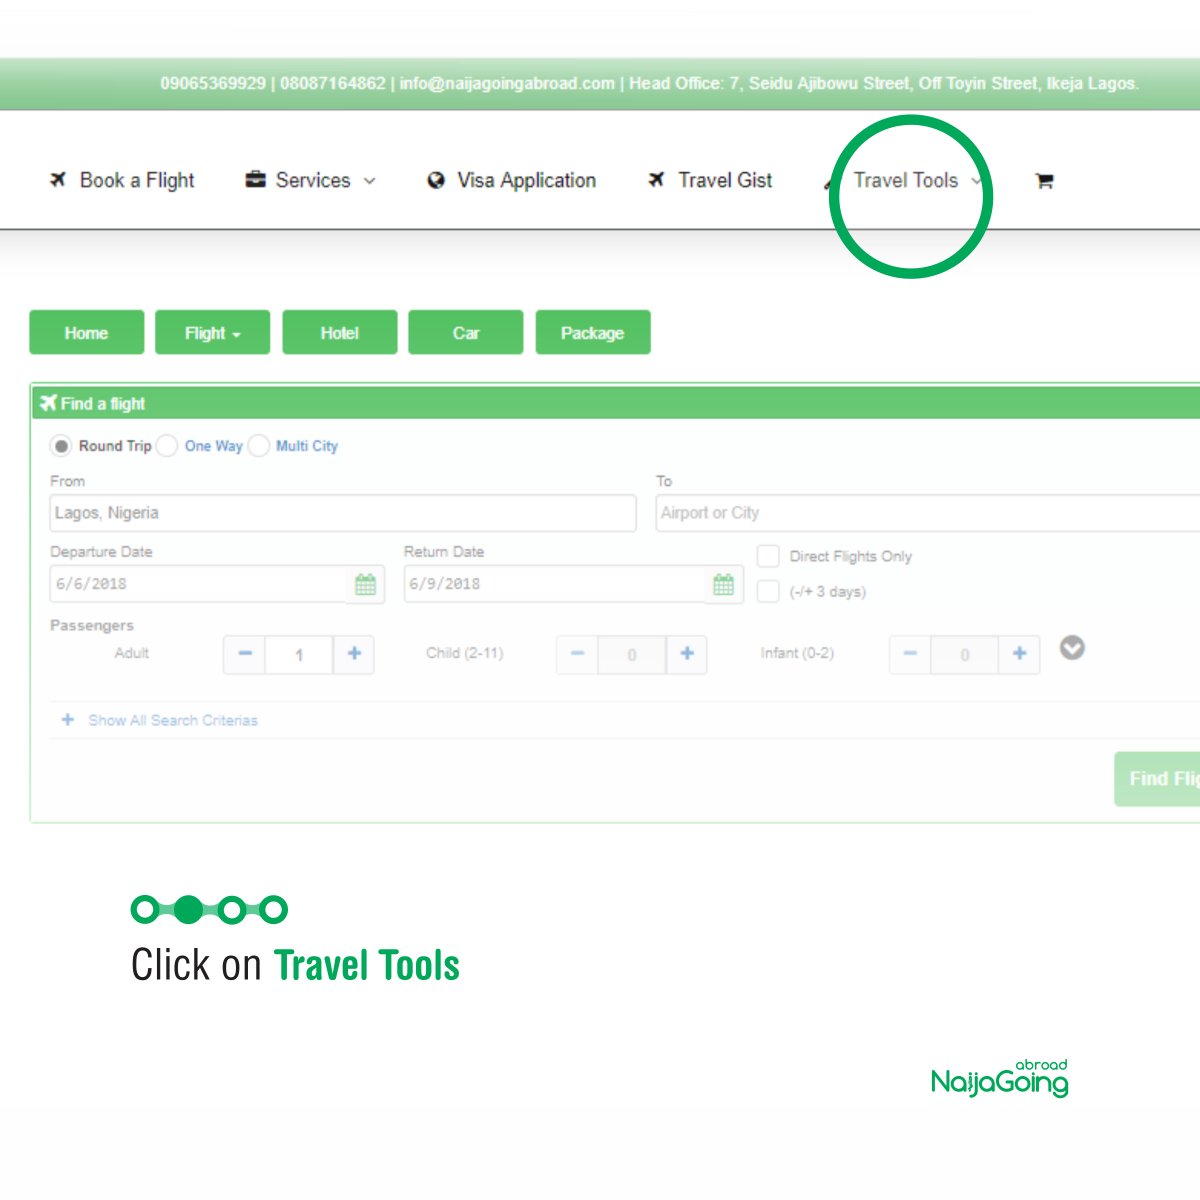Switch to the Hotel tab
Image resolution: width=1200 pixels, height=1200 pixels.
[339, 332]
